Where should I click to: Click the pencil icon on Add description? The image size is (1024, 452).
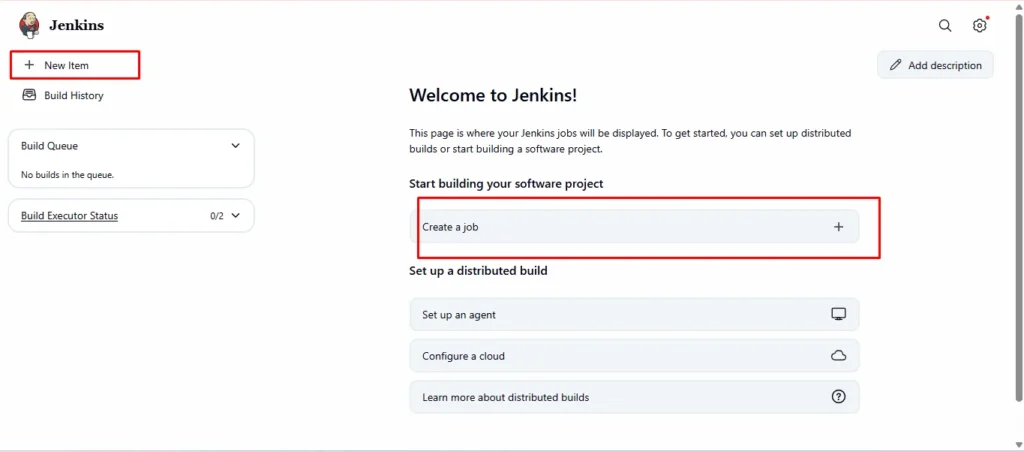896,65
